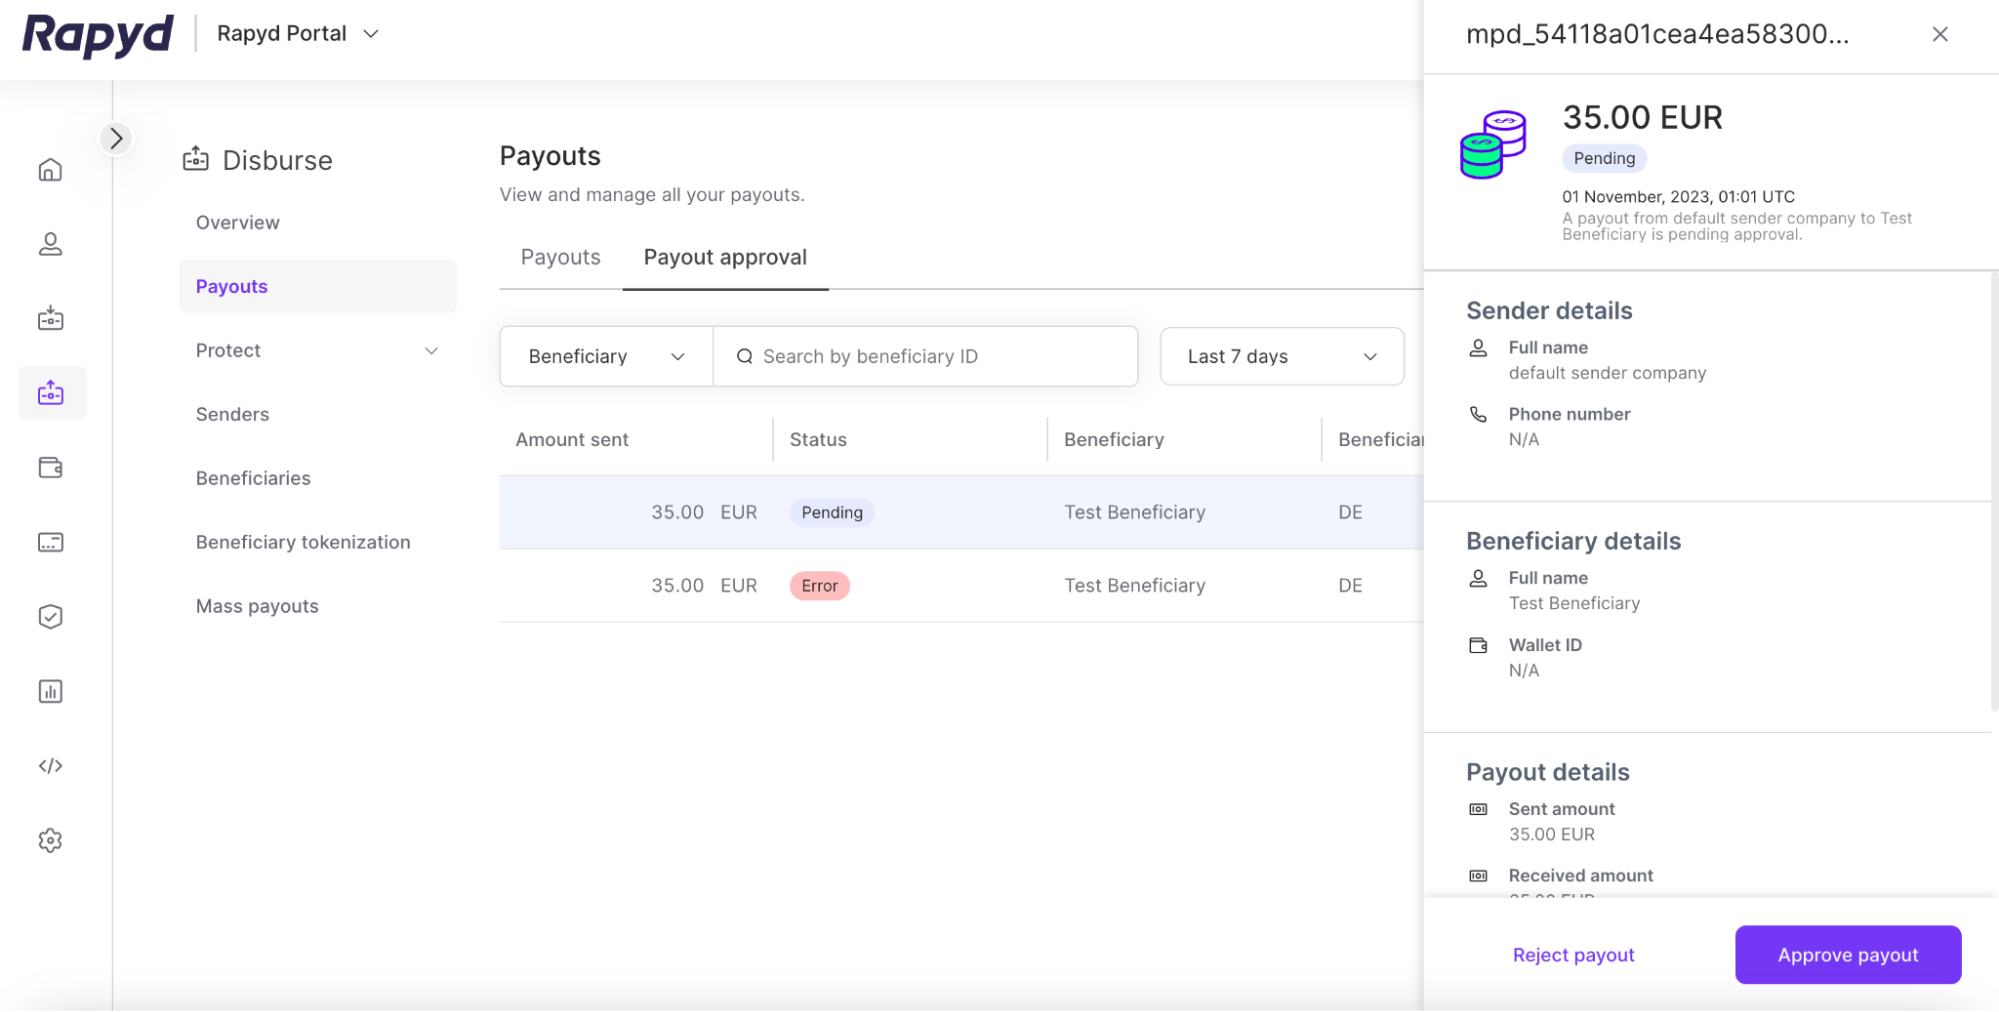1999x1012 pixels.
Task: Select the Card issuing icon
Action: 50,541
